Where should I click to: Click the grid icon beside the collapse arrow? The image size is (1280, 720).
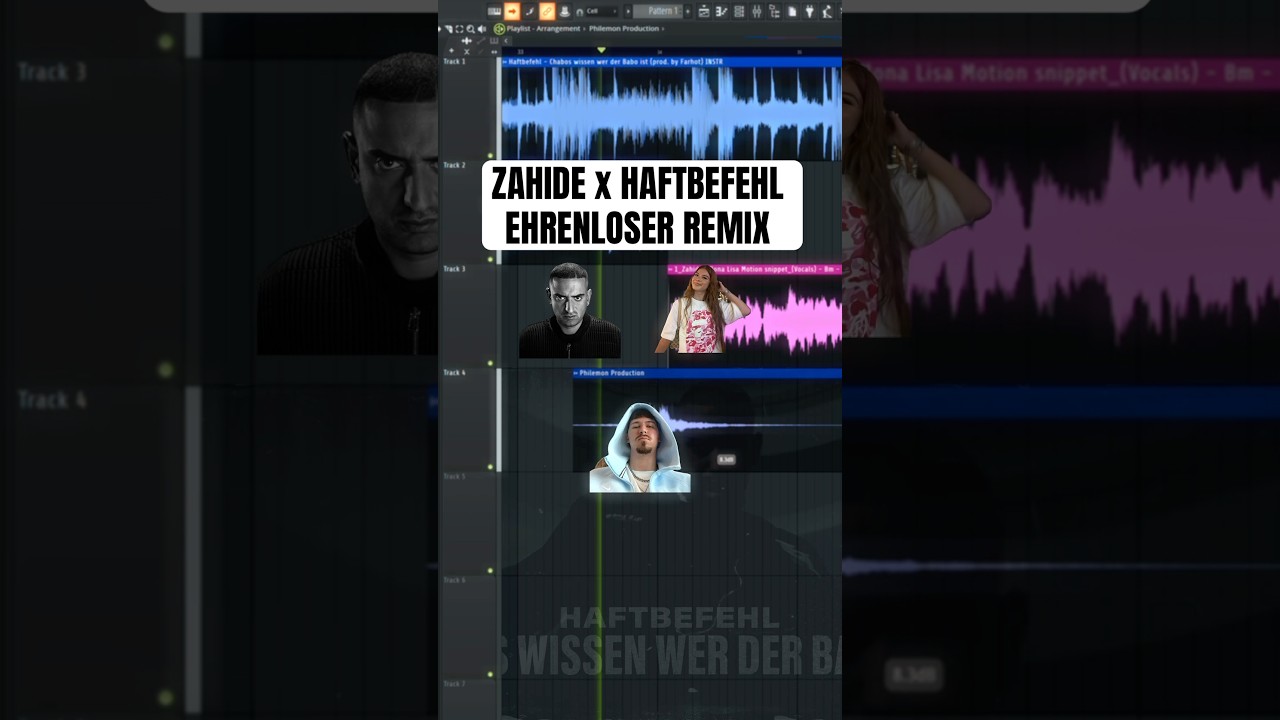click(494, 41)
